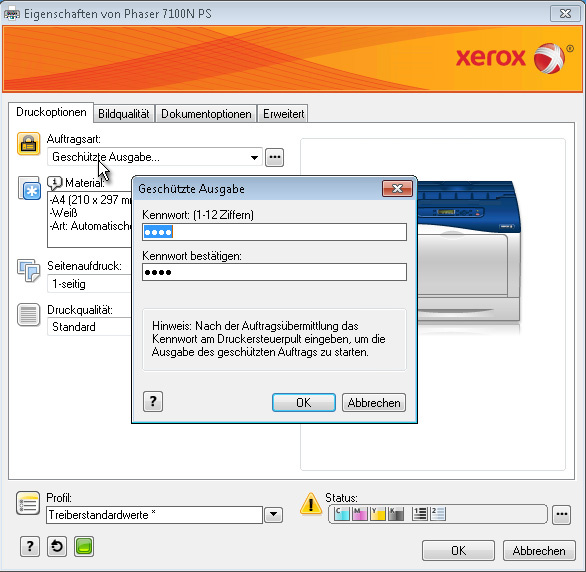Open the Druckqualität Standard dropdown
This screenshot has width=586, height=572.
[x=89, y=327]
